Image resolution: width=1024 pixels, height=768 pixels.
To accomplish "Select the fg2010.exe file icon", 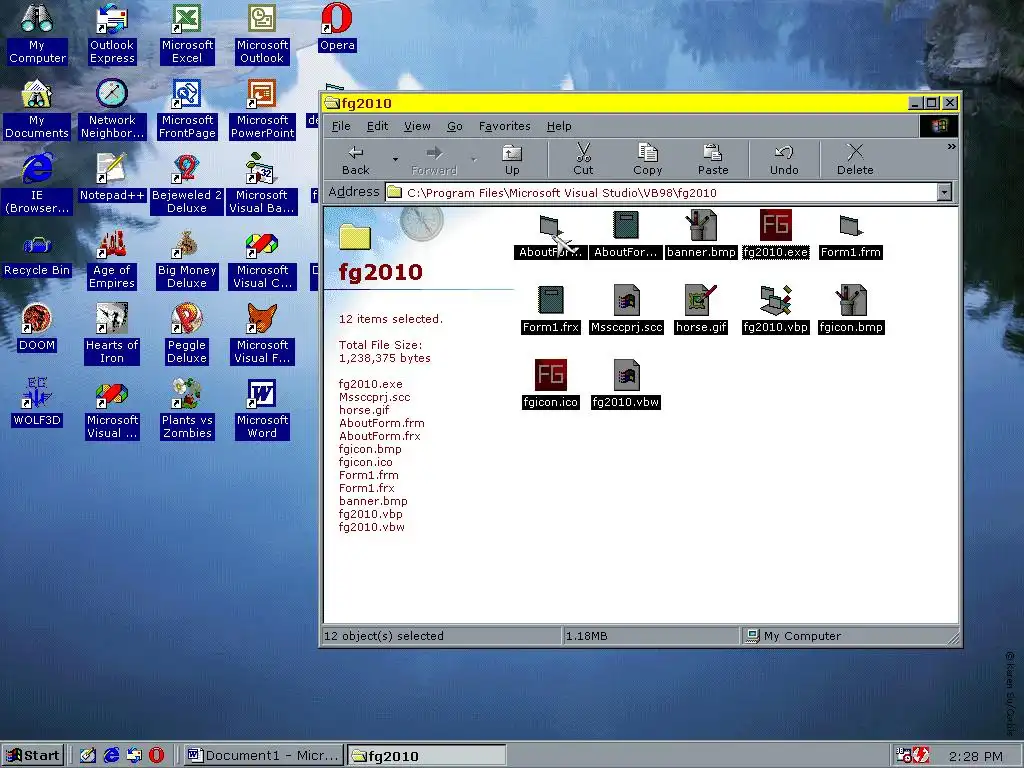I will [x=775, y=226].
